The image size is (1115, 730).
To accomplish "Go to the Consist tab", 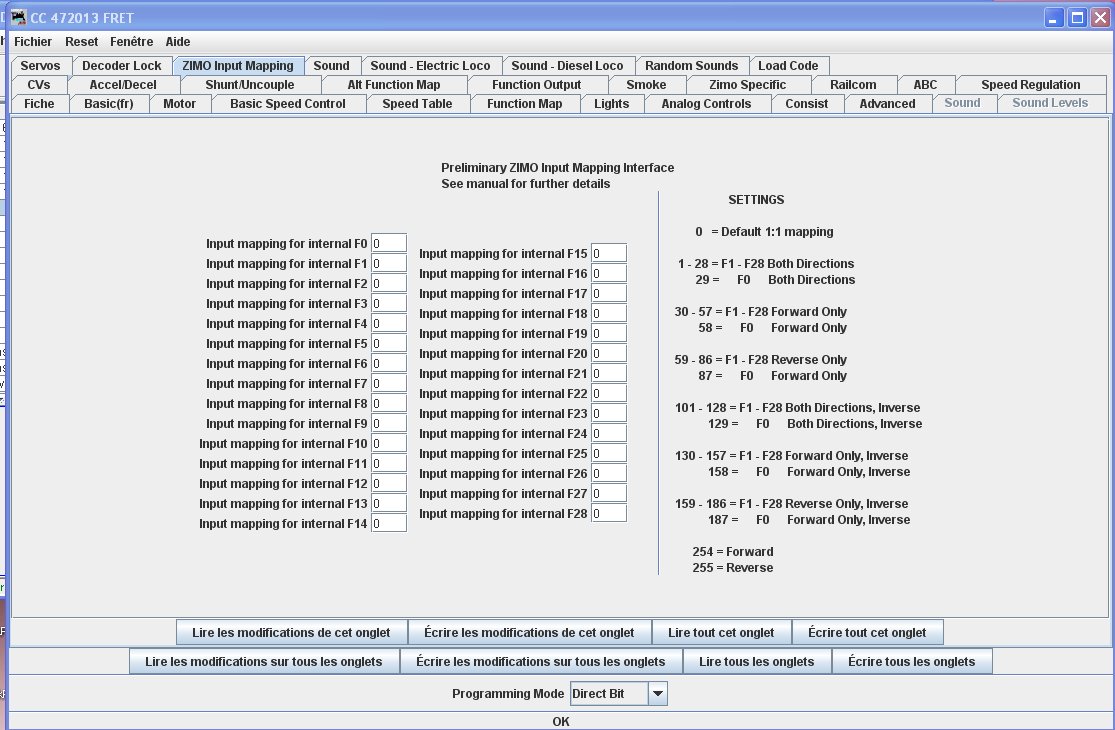I will [x=806, y=104].
